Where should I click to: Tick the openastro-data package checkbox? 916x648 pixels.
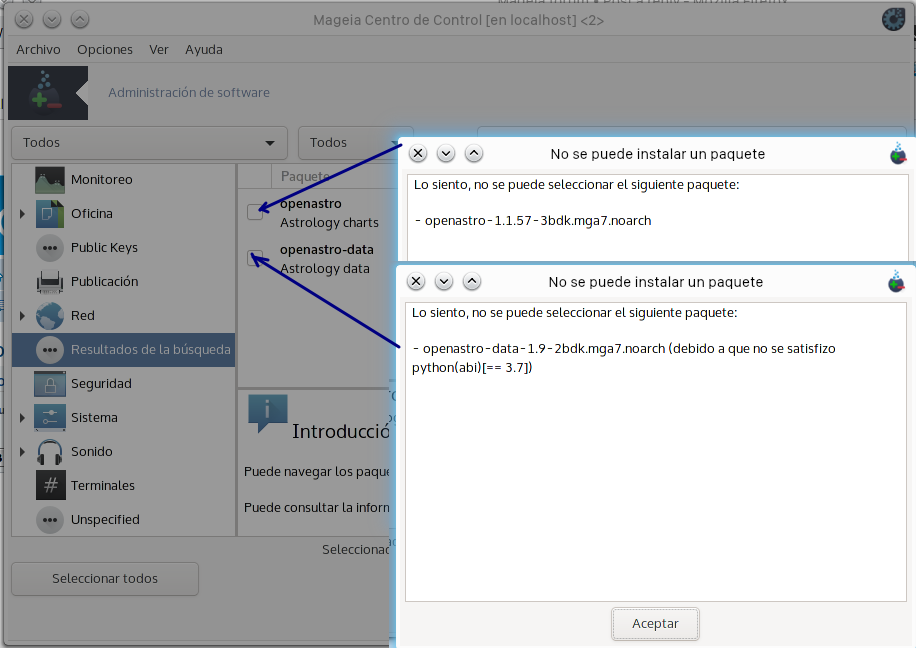255,258
